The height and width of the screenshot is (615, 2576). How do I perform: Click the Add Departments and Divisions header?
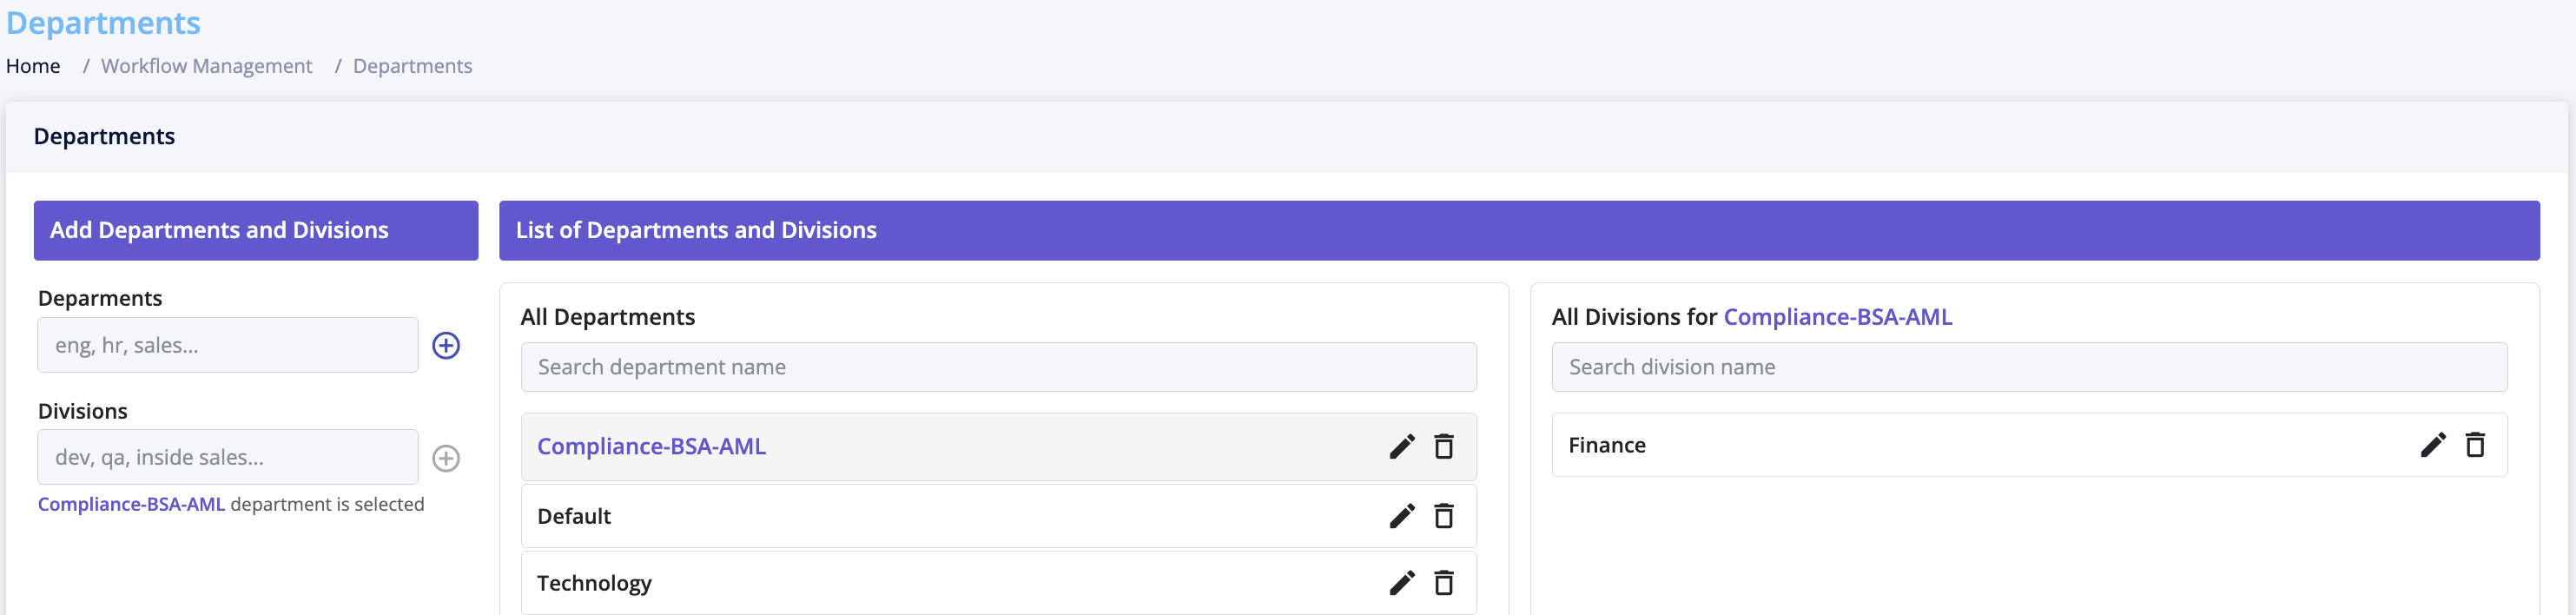point(256,231)
